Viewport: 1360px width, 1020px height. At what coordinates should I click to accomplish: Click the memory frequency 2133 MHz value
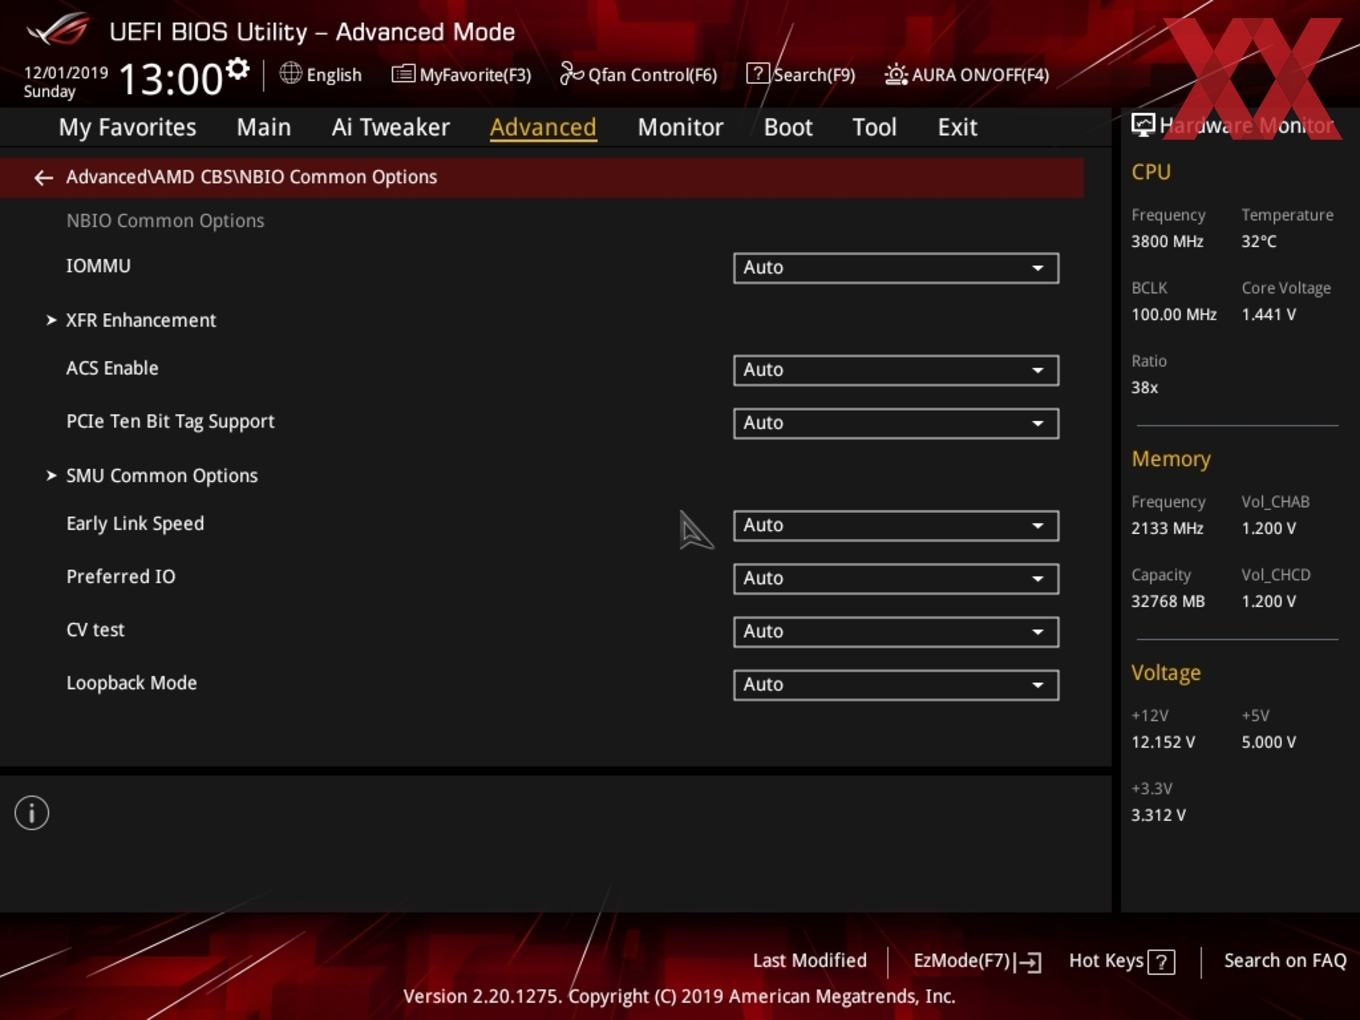click(x=1167, y=528)
